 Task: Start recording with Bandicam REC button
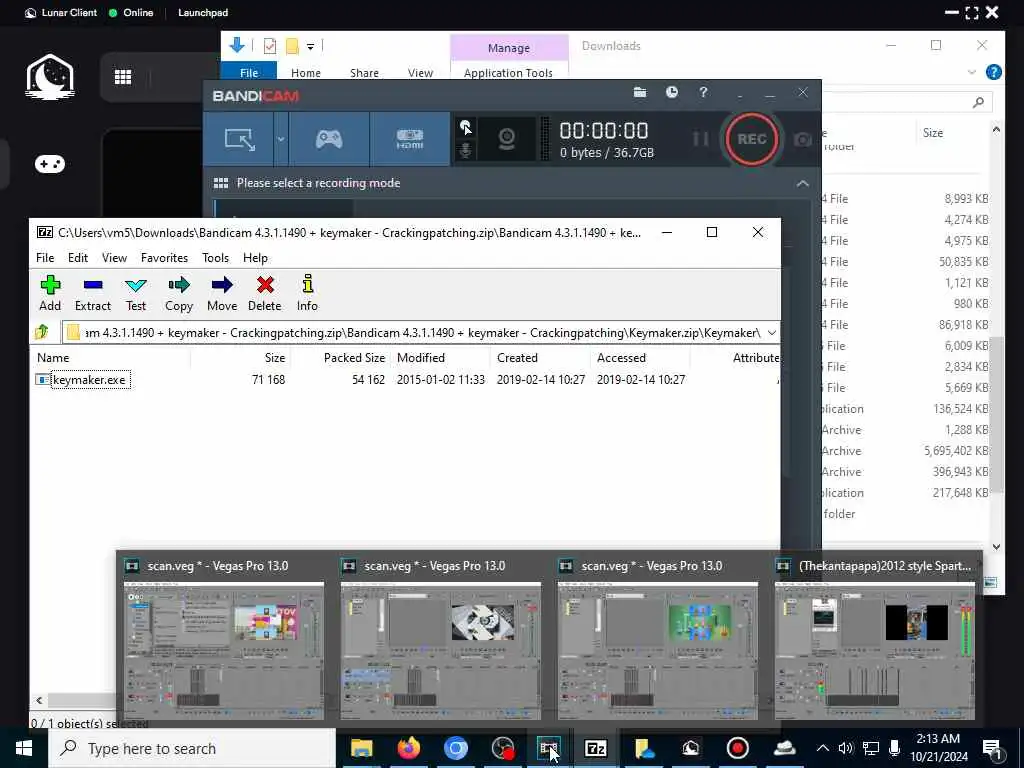[x=752, y=139]
